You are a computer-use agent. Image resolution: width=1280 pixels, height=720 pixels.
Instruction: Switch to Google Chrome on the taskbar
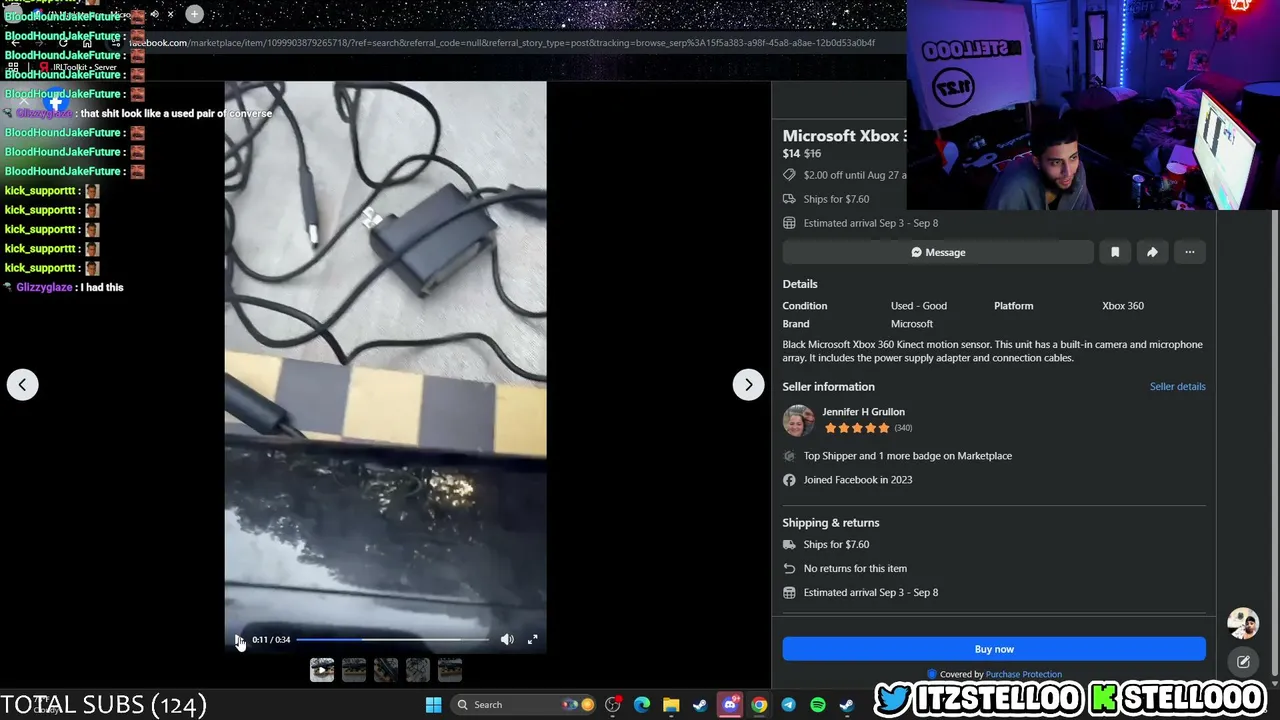pyautogui.click(x=759, y=705)
